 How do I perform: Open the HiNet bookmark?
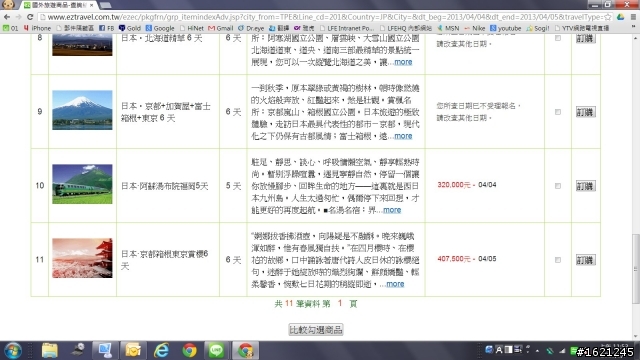[191, 28]
